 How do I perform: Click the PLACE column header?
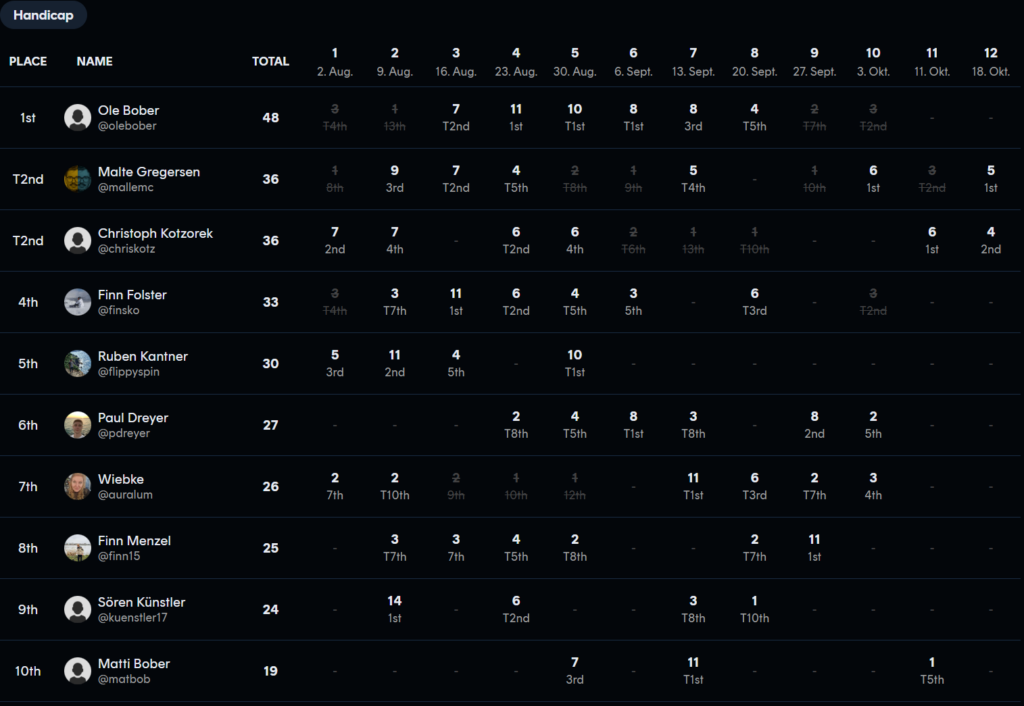tap(28, 61)
